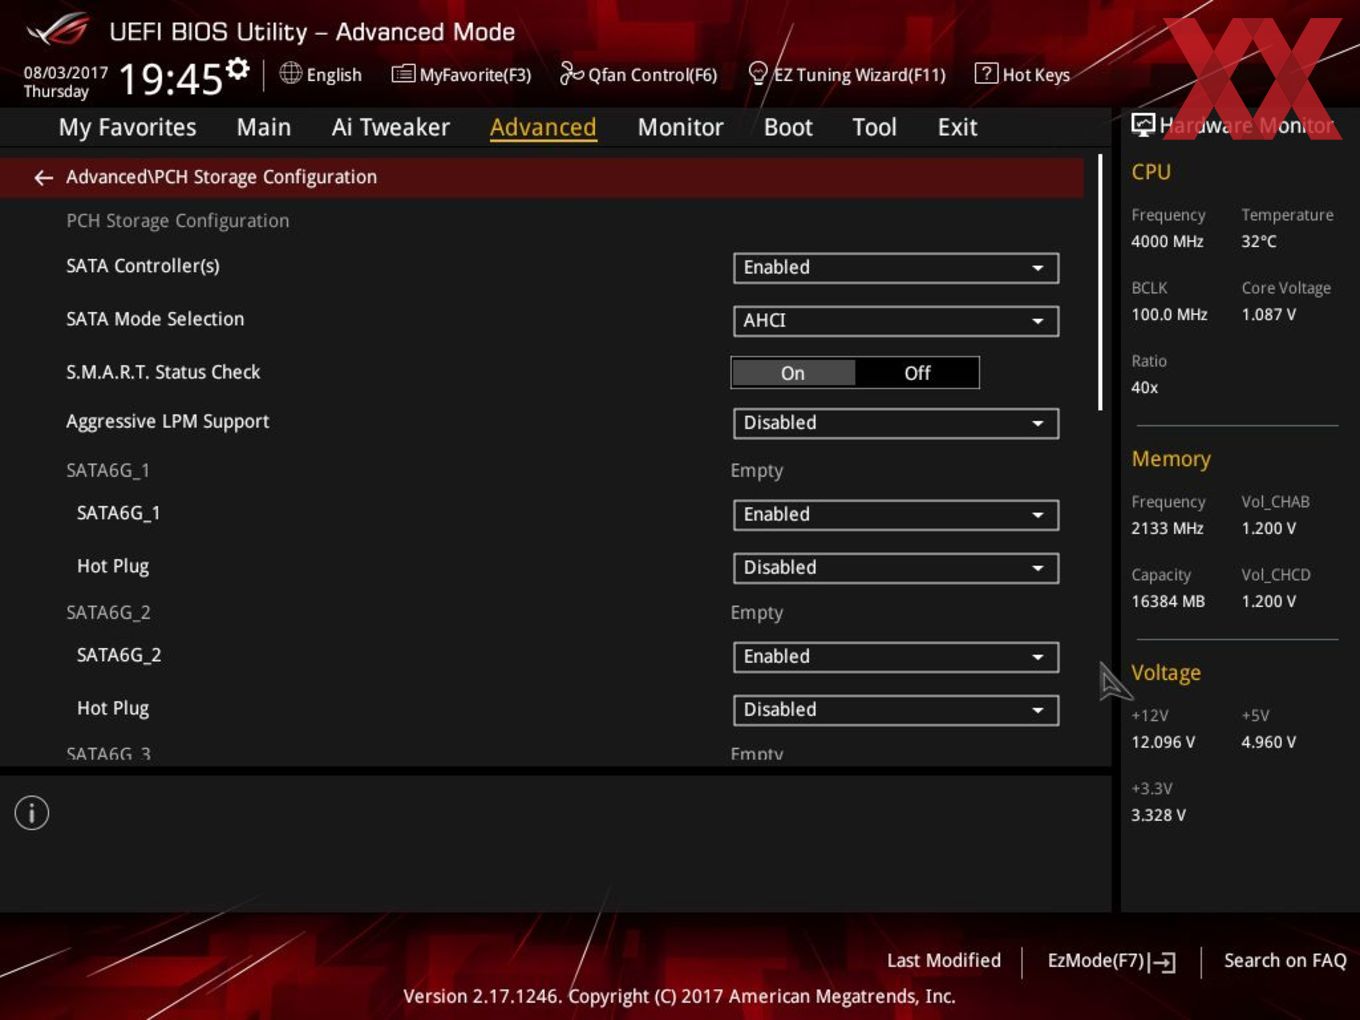Go to the Boot tab
This screenshot has height=1020, width=1360.
tap(788, 127)
